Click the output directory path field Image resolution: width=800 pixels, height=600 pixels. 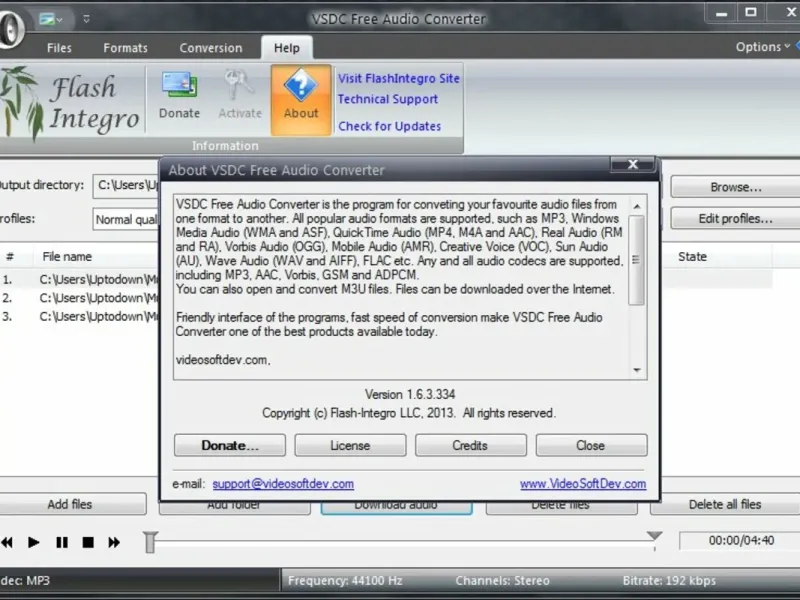(x=126, y=185)
